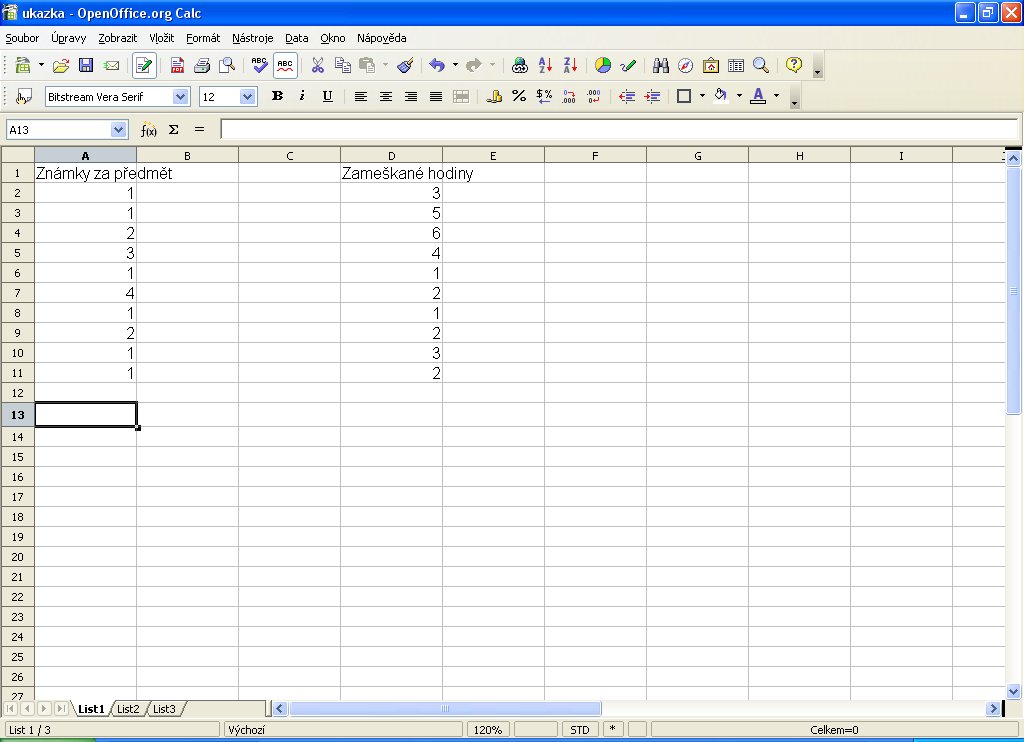Image resolution: width=1024 pixels, height=742 pixels.
Task: Click the Cut scissors icon
Action: [317, 65]
